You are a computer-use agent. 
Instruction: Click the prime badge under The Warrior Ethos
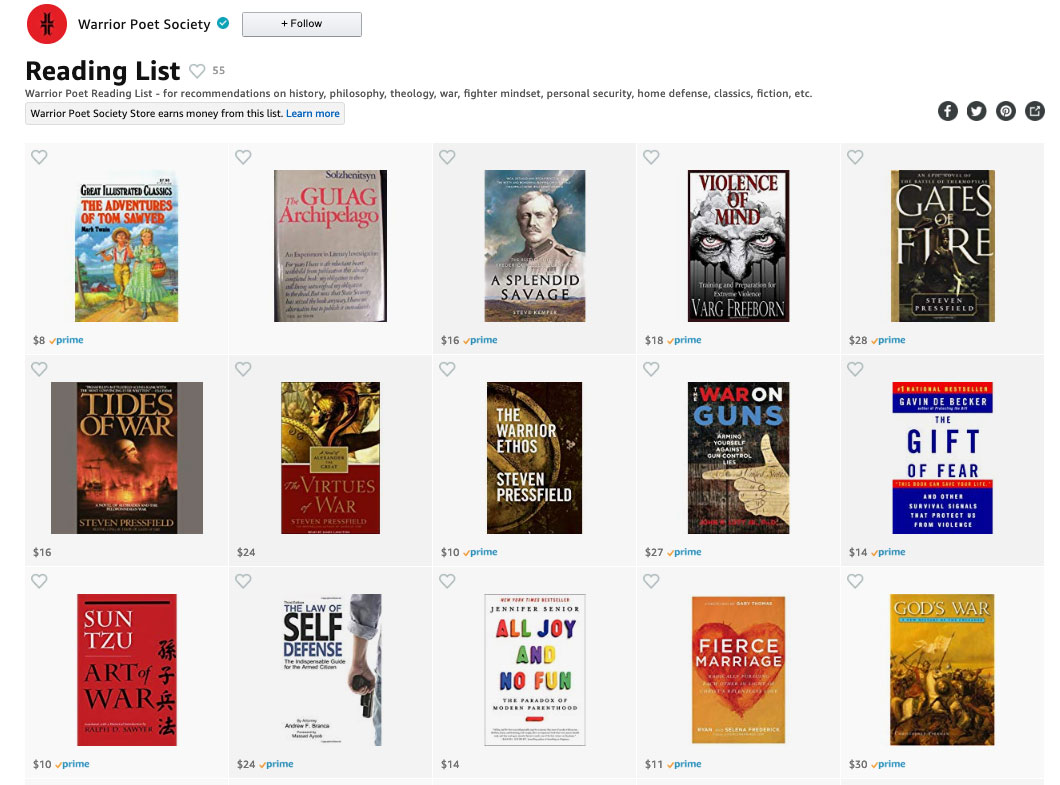(x=480, y=552)
